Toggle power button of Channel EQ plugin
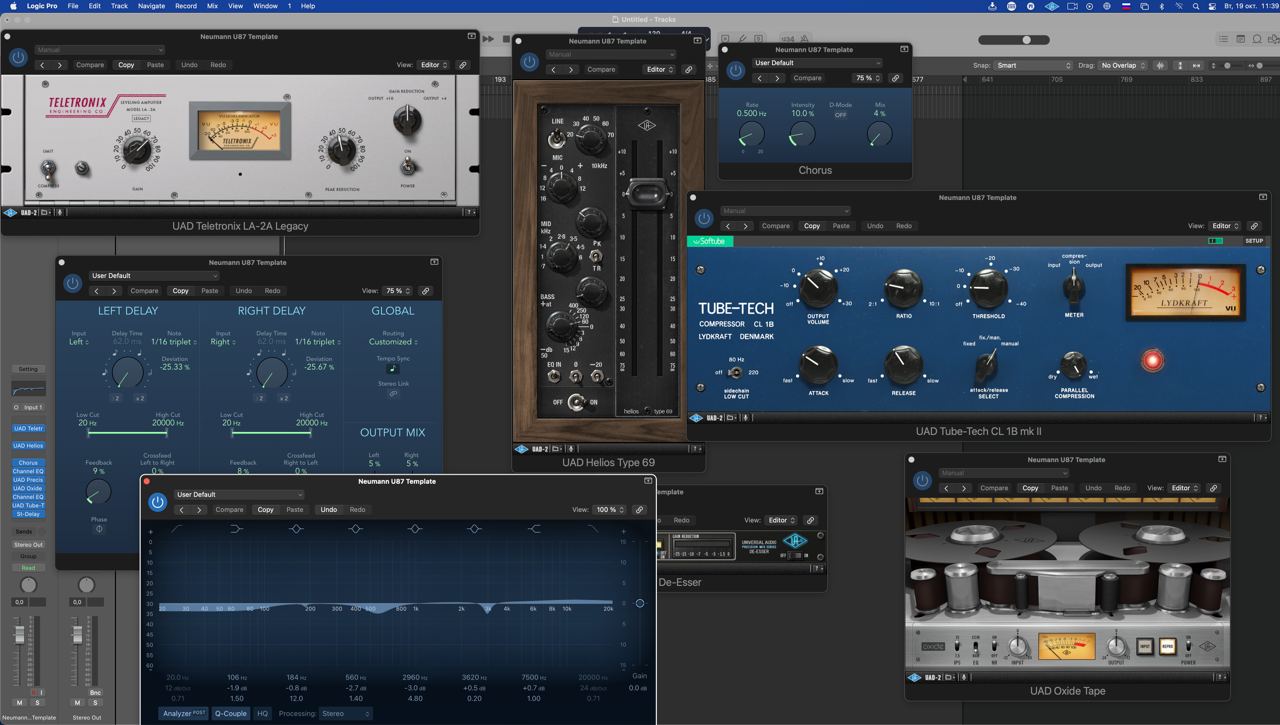This screenshot has height=725, width=1280. [x=157, y=503]
